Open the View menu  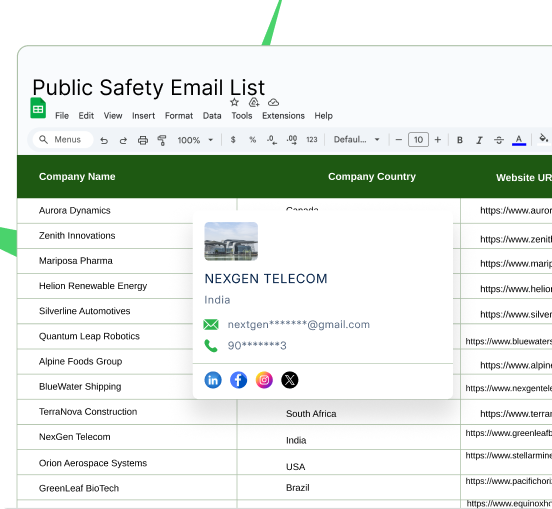[x=113, y=116]
